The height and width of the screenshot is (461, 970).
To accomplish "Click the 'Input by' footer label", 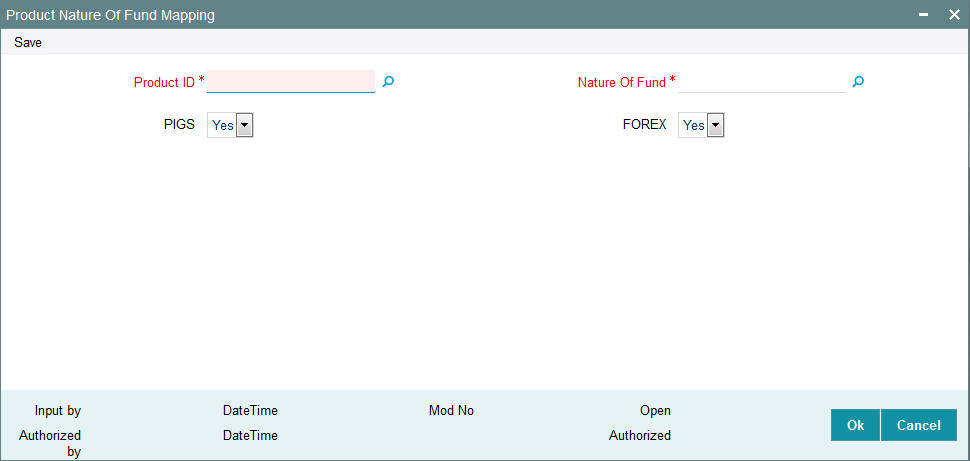I will point(58,410).
